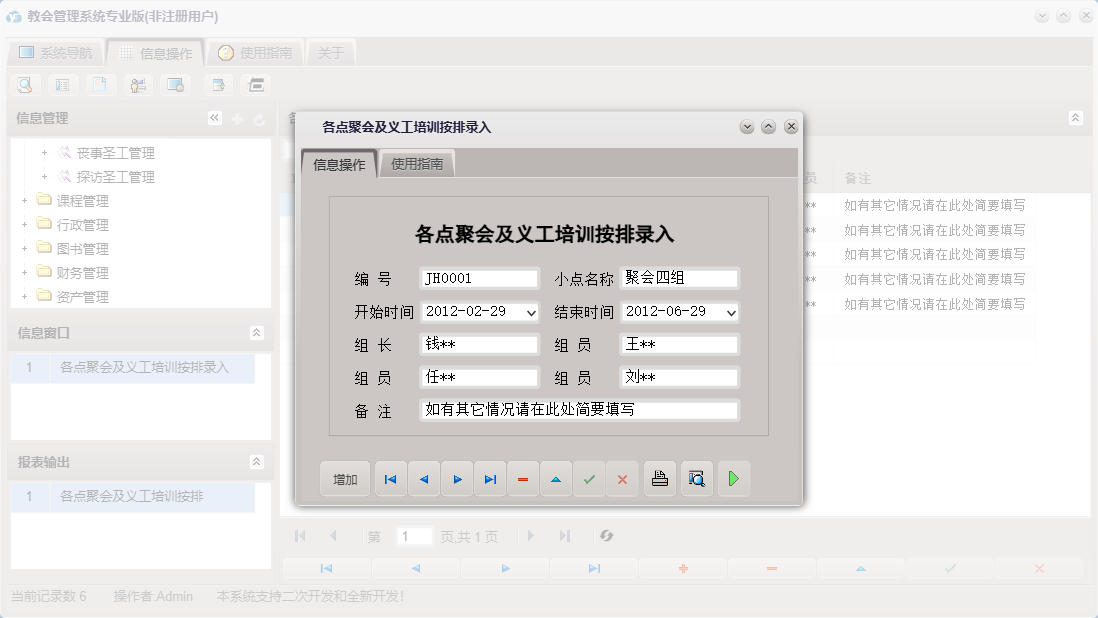
Task: Open the 结束时间 date dropdown
Action: pos(729,311)
